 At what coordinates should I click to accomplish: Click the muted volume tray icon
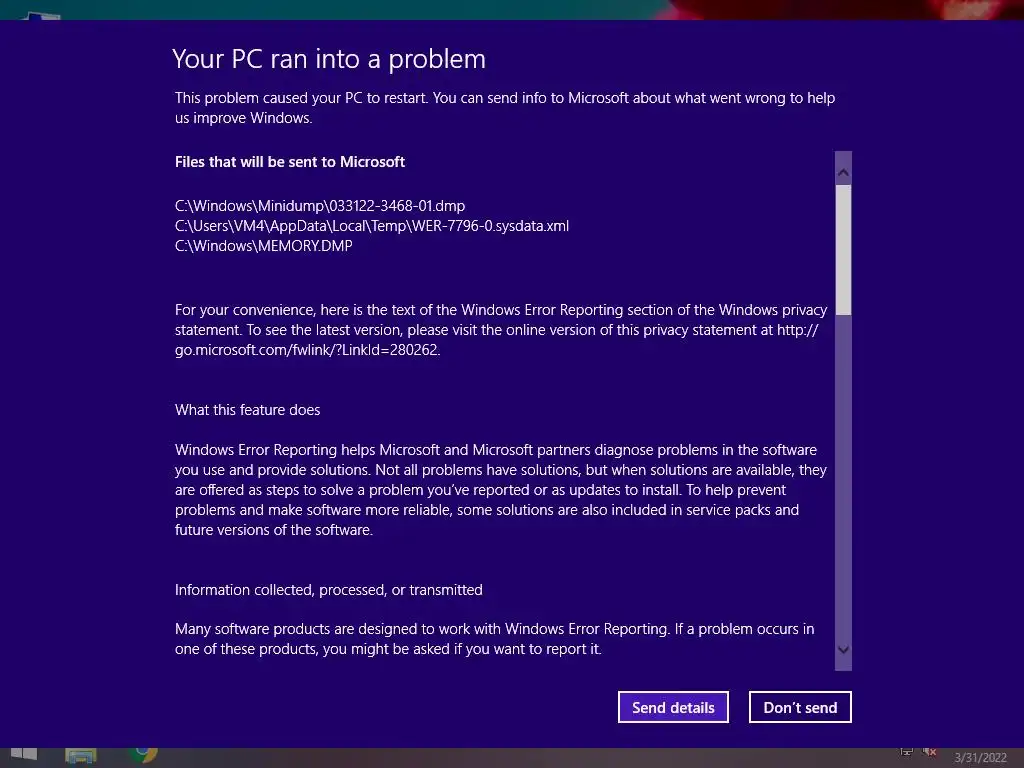(x=930, y=752)
